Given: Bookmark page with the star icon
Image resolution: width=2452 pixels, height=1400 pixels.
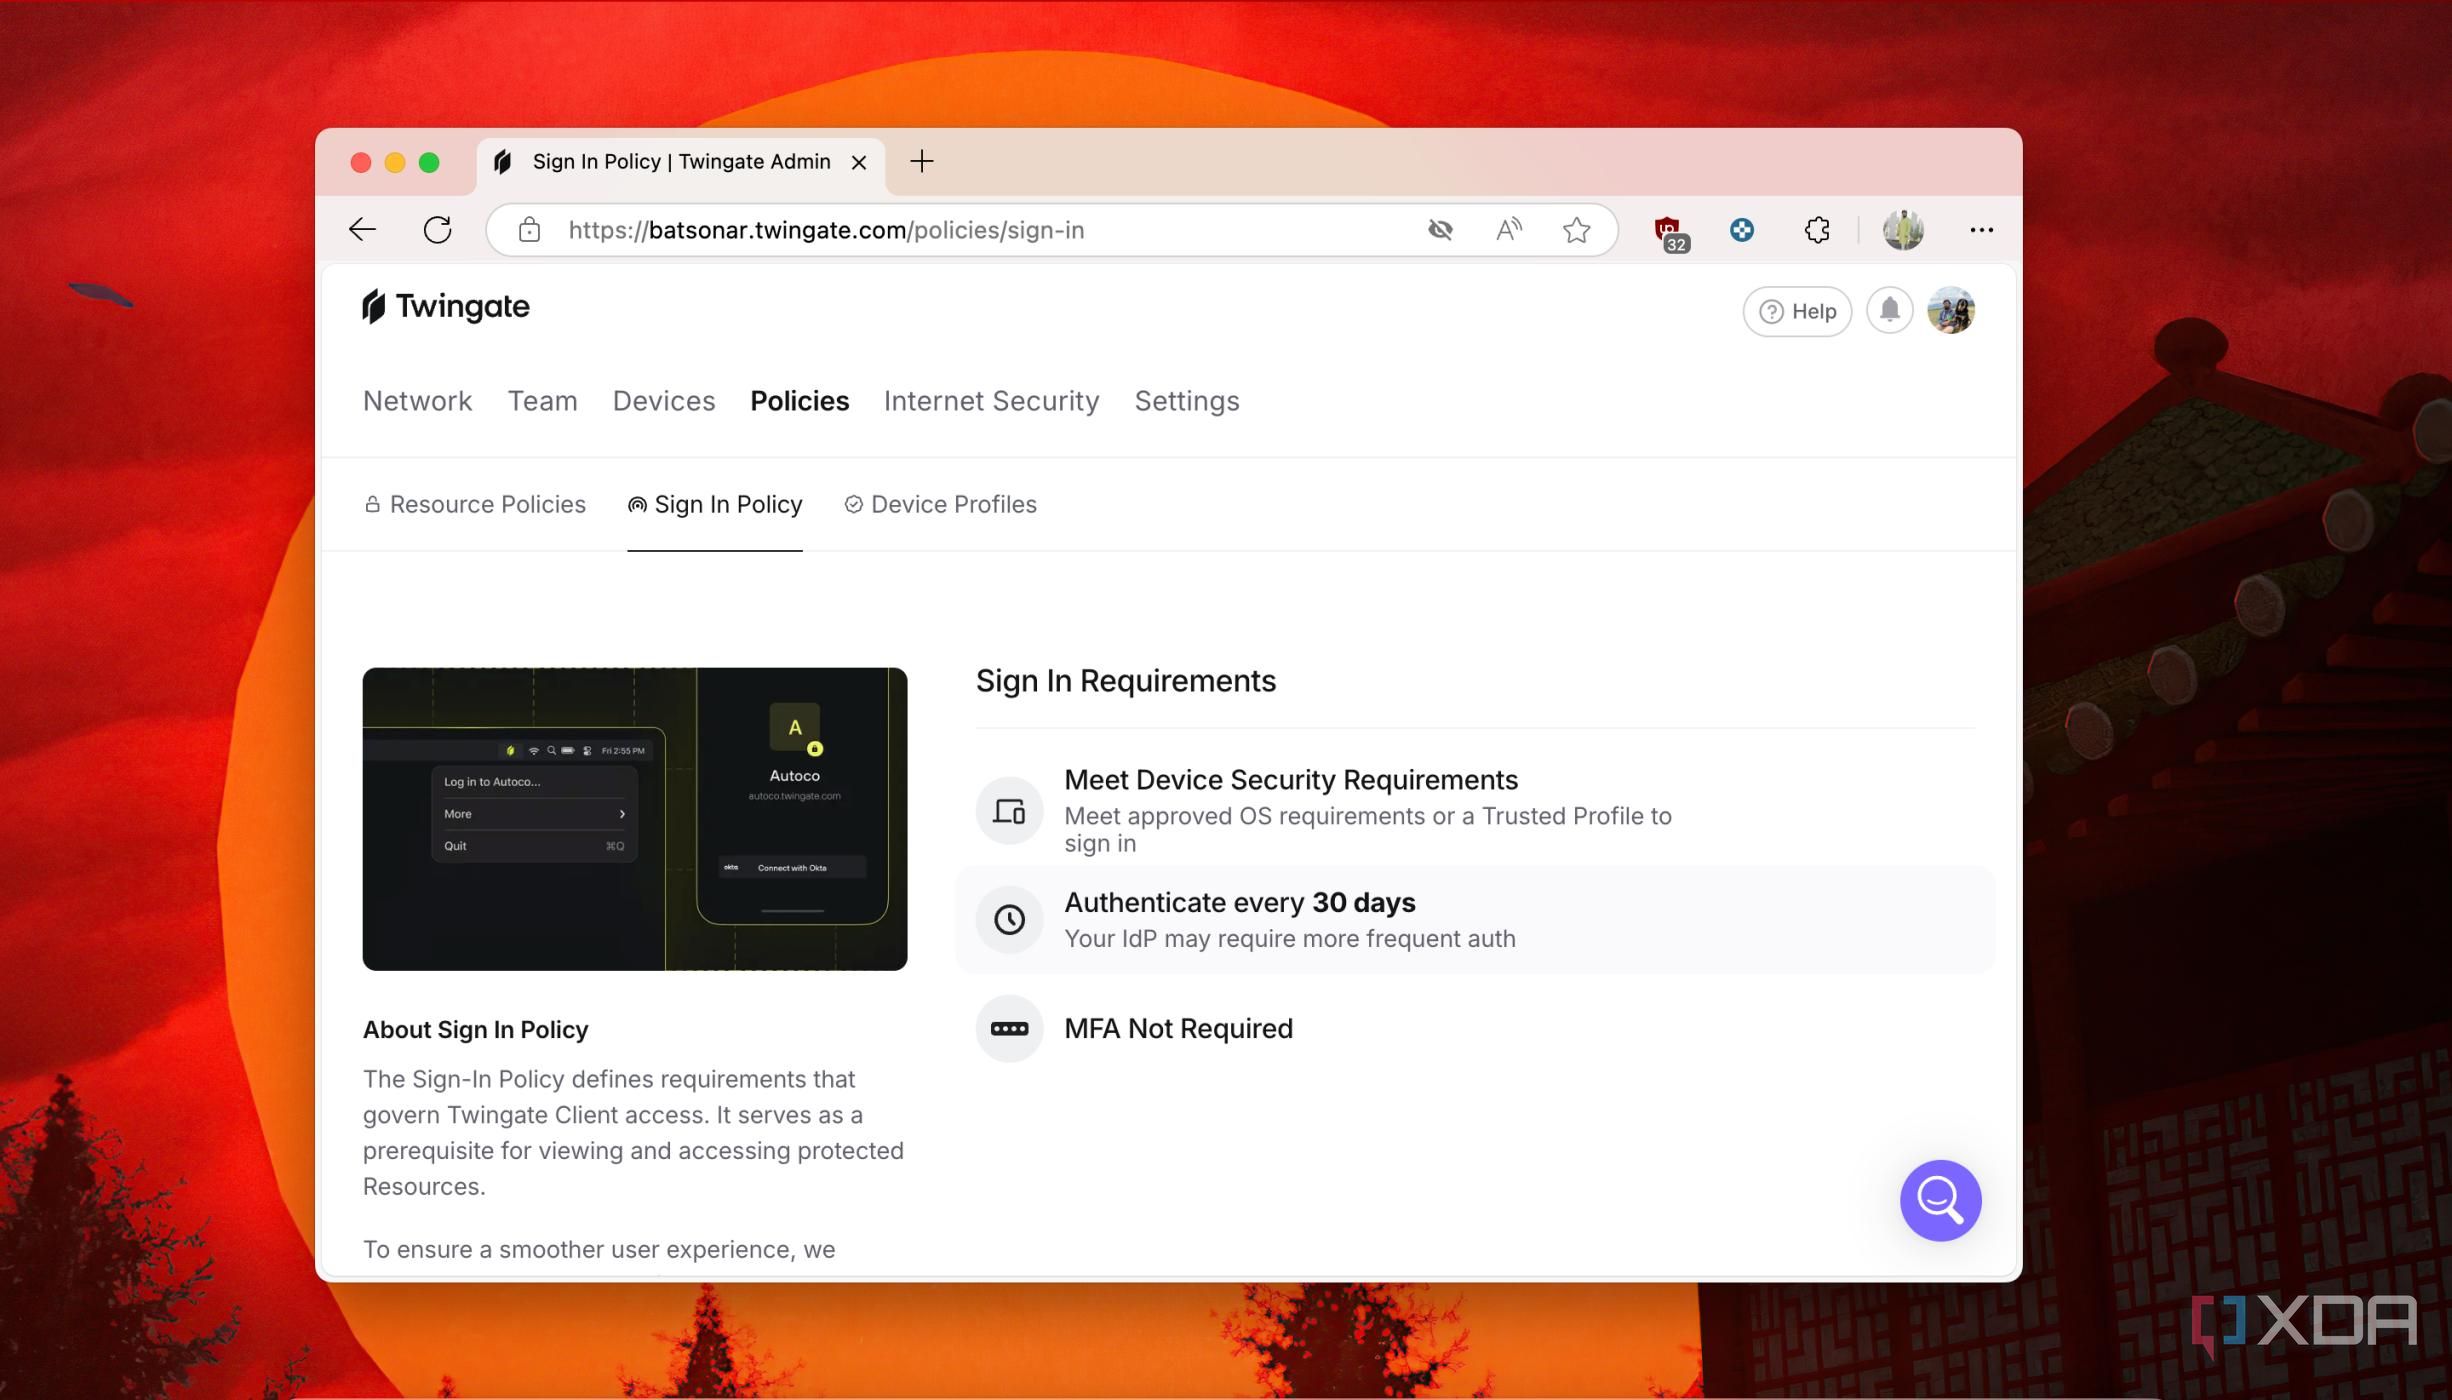Looking at the screenshot, I should tap(1576, 230).
